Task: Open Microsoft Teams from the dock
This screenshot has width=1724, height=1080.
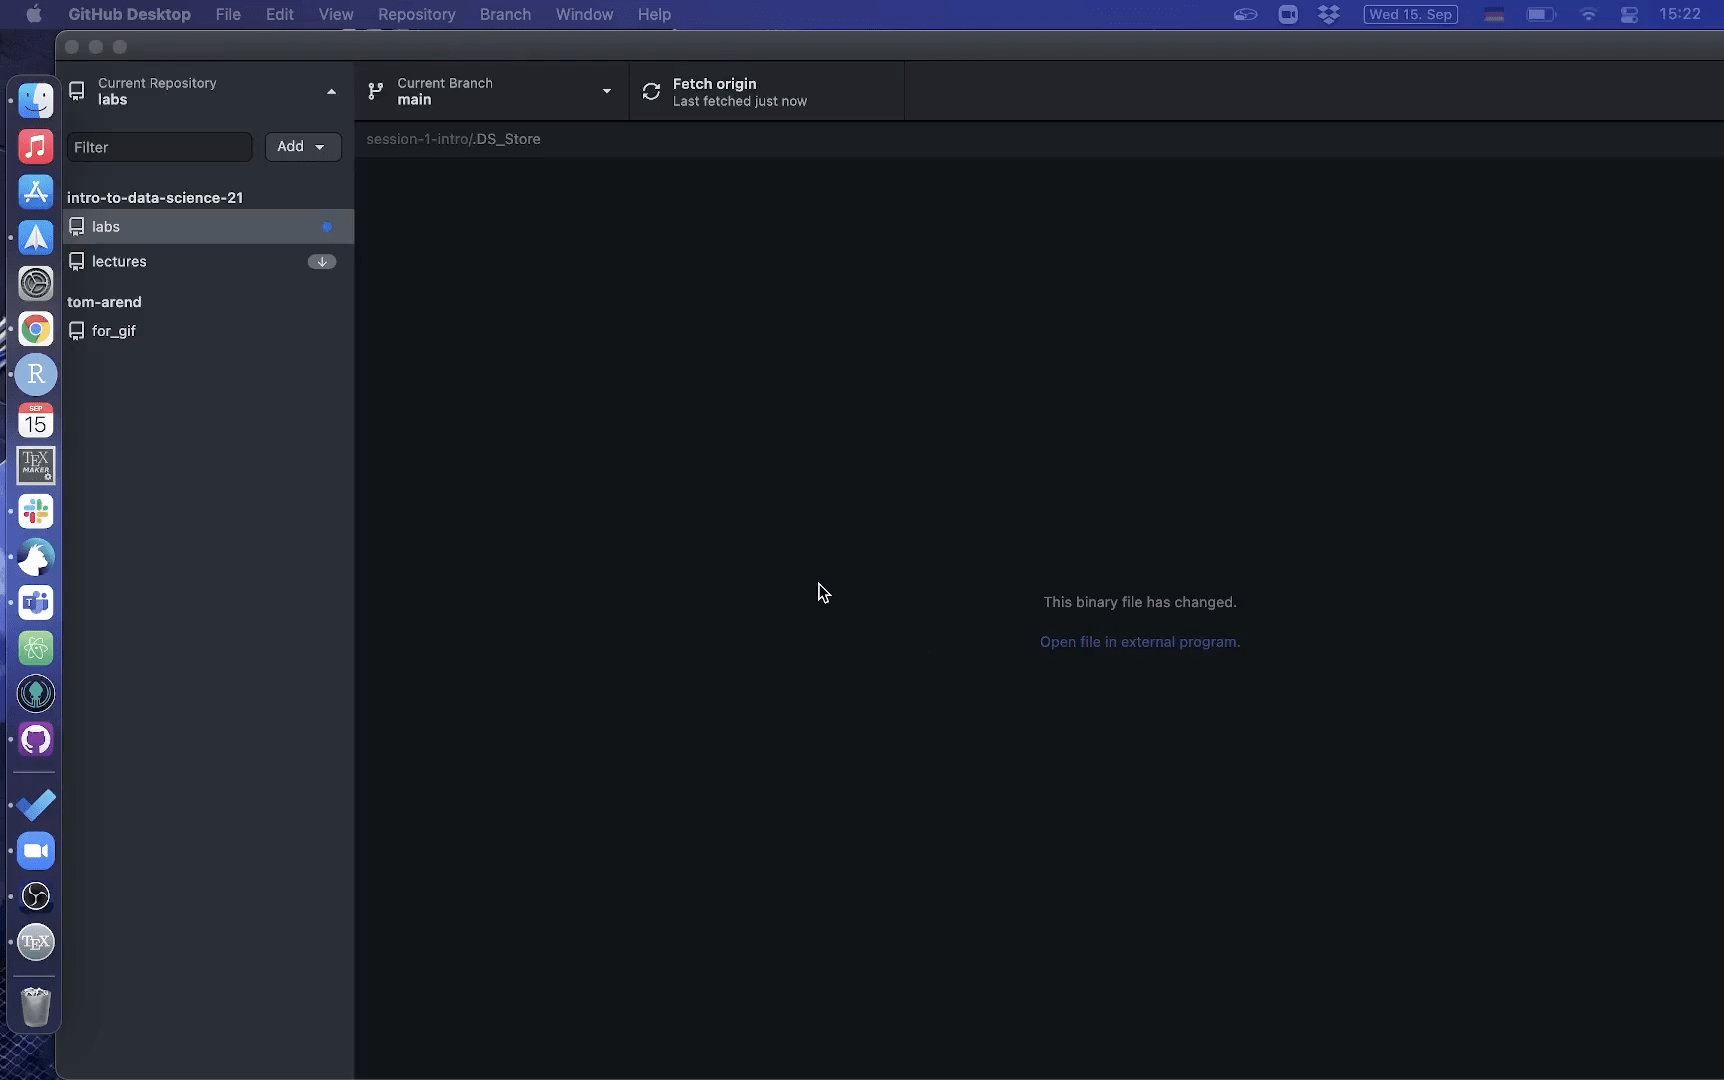Action: [x=36, y=603]
